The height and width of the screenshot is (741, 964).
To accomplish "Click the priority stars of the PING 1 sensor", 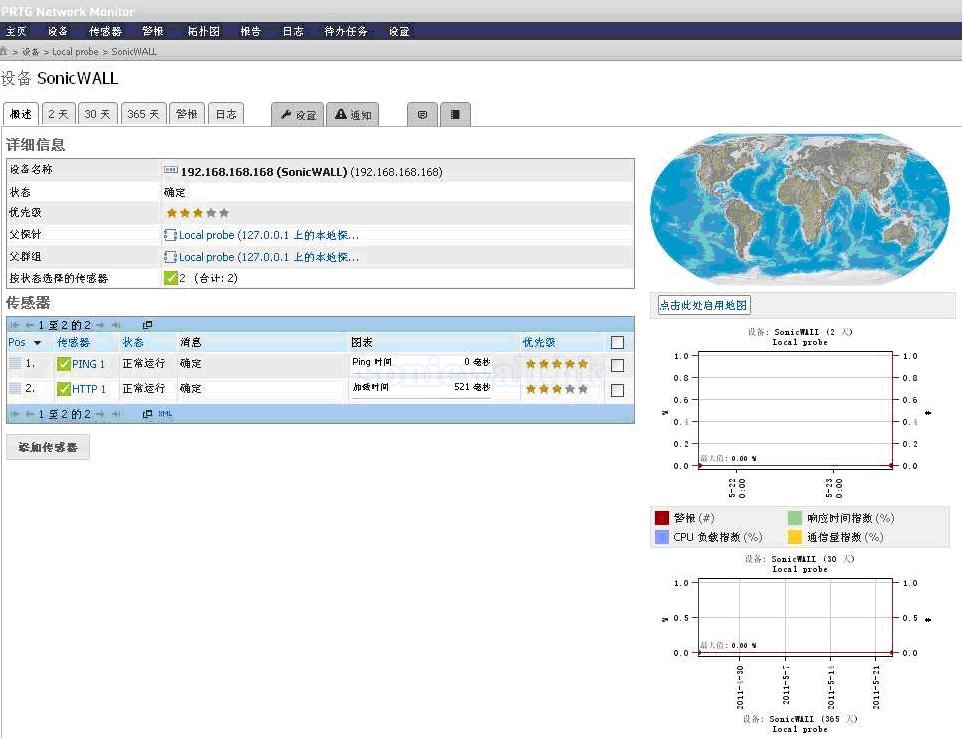I will pos(557,364).
